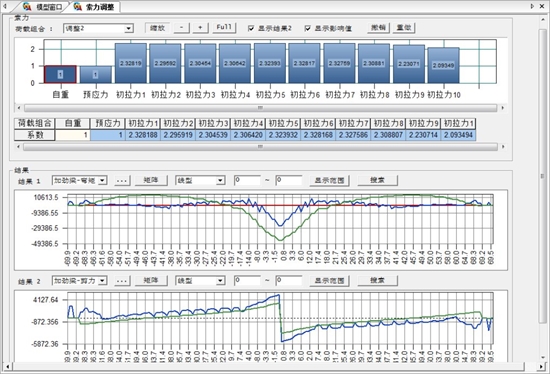Expand the 结果 2 线型 dropdown
550x374 pixels.
[x=200, y=281]
